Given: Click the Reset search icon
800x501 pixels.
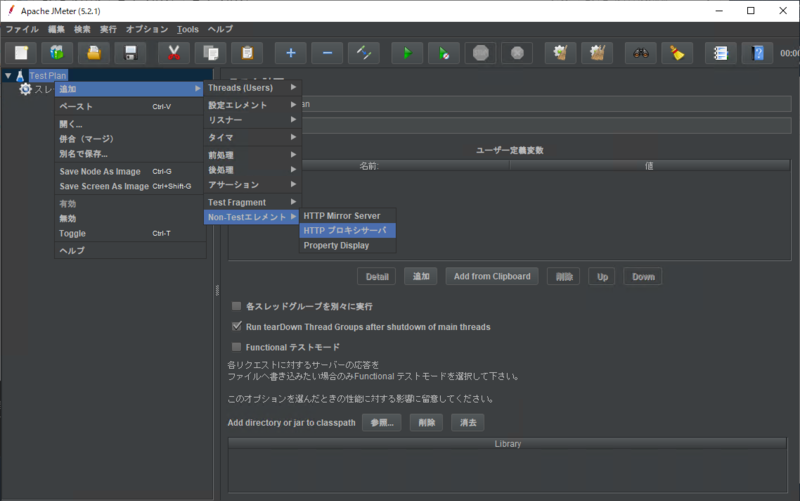Looking at the screenshot, I should pyautogui.click(x=677, y=53).
